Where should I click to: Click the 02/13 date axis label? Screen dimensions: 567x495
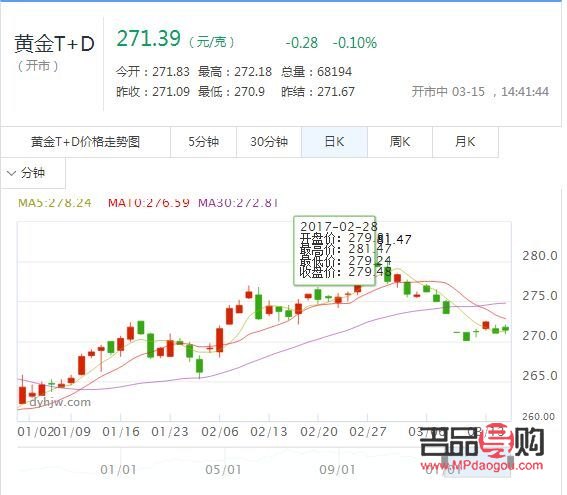(269, 432)
